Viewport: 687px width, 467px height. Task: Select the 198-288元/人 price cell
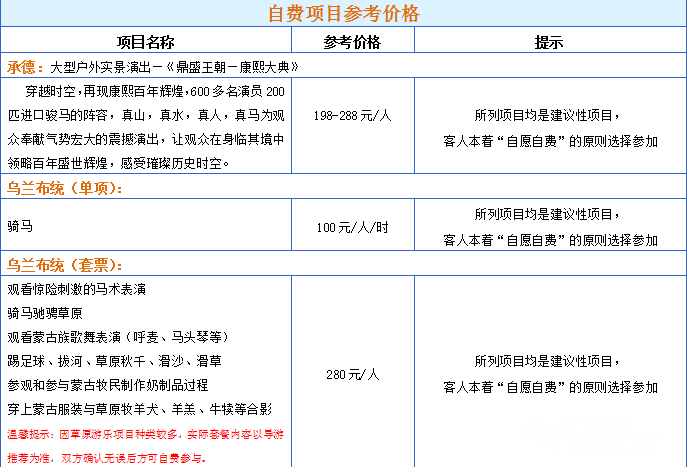(x=352, y=116)
